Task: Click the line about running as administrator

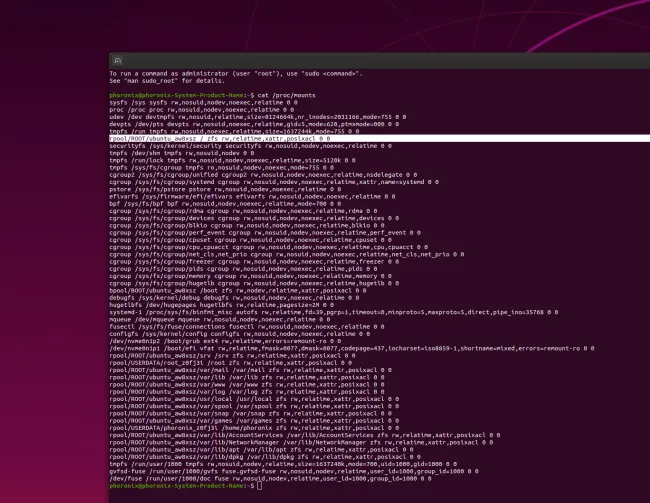Action: [236, 74]
